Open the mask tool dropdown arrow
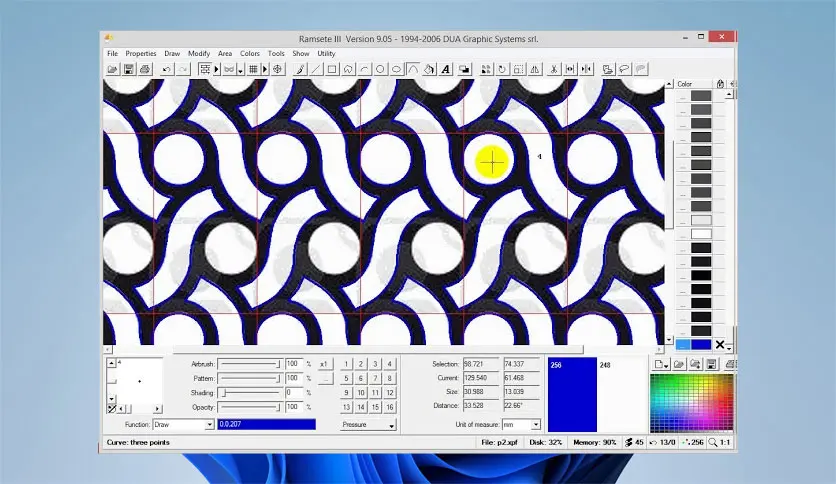836x484 pixels. (x=240, y=70)
